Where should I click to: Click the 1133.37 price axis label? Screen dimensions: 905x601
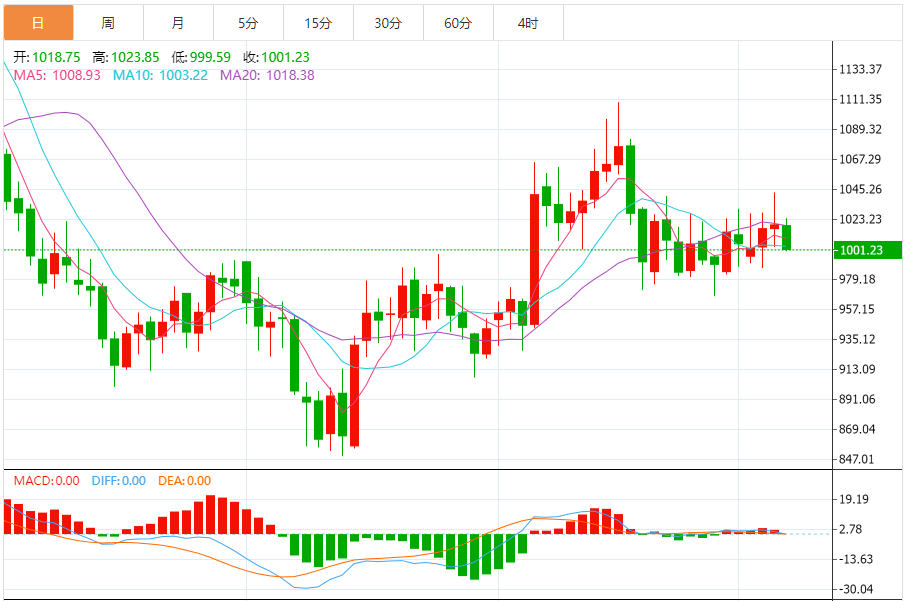tap(860, 69)
